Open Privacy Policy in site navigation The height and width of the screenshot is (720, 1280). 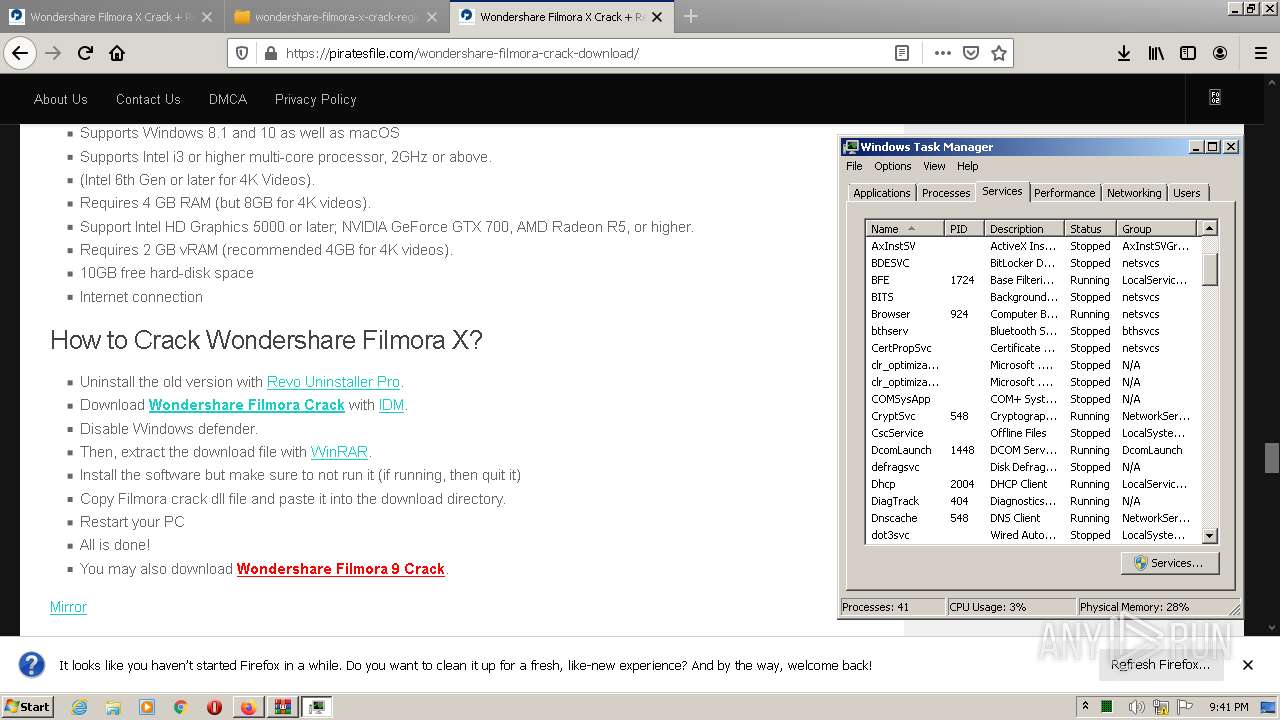[316, 99]
